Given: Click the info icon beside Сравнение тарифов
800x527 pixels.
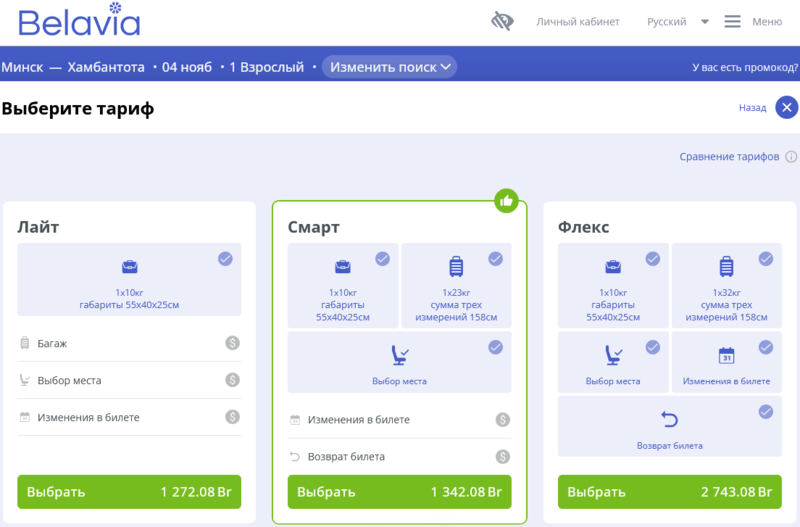Looking at the screenshot, I should (x=791, y=157).
